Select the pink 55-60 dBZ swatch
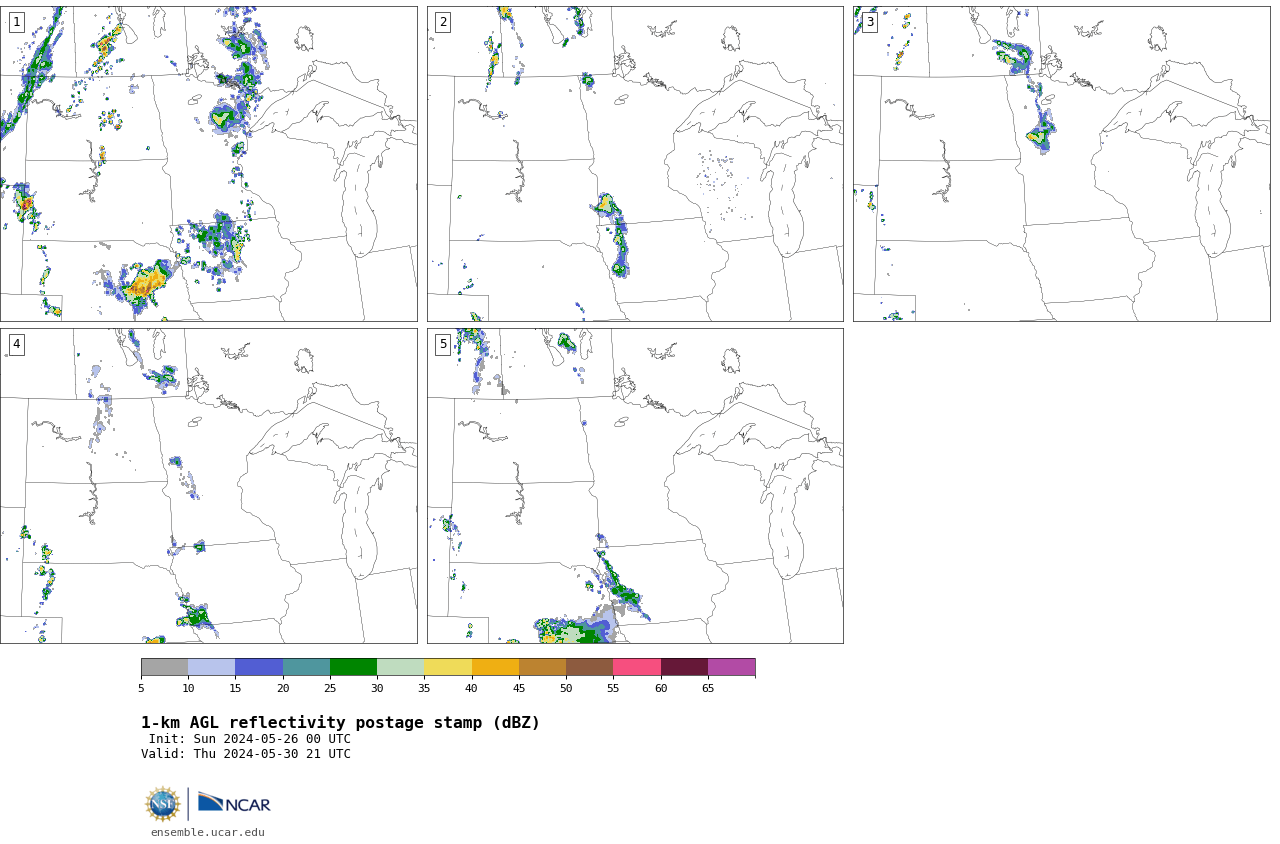The height and width of the screenshot is (844, 1280). pos(637,667)
